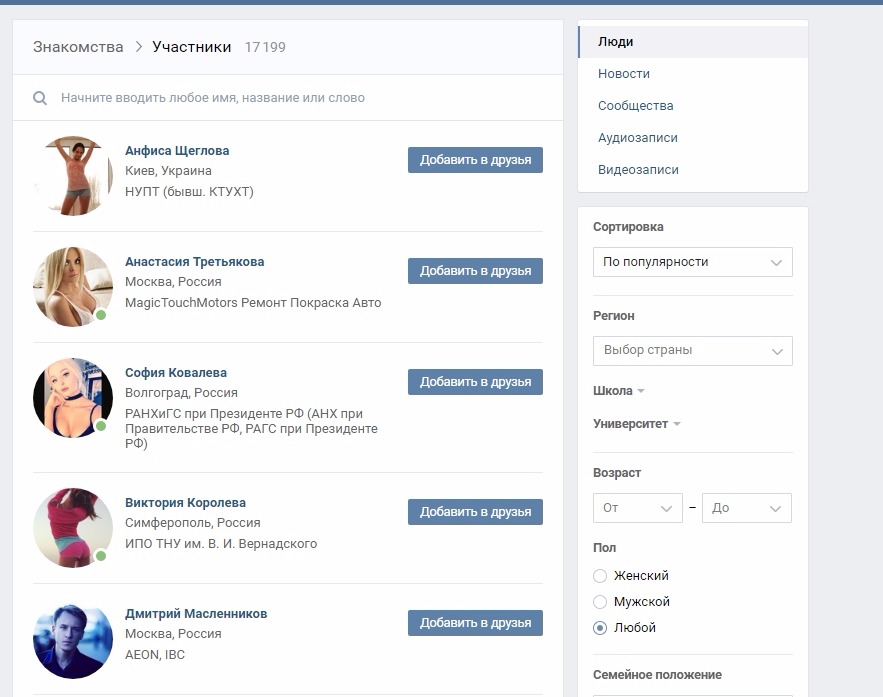
Task: Go back to the Знакомства breadcrumb
Action: (x=78, y=47)
